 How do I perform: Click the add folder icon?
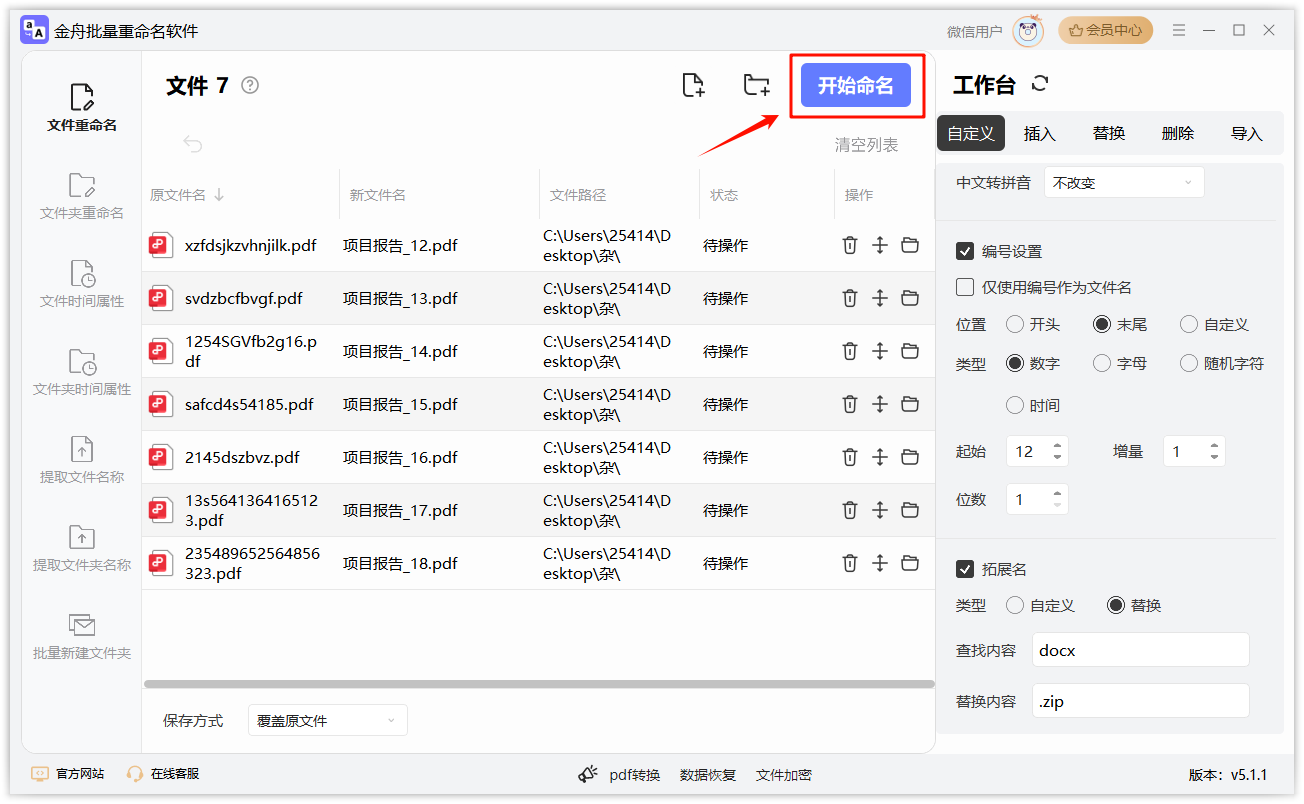pos(757,85)
